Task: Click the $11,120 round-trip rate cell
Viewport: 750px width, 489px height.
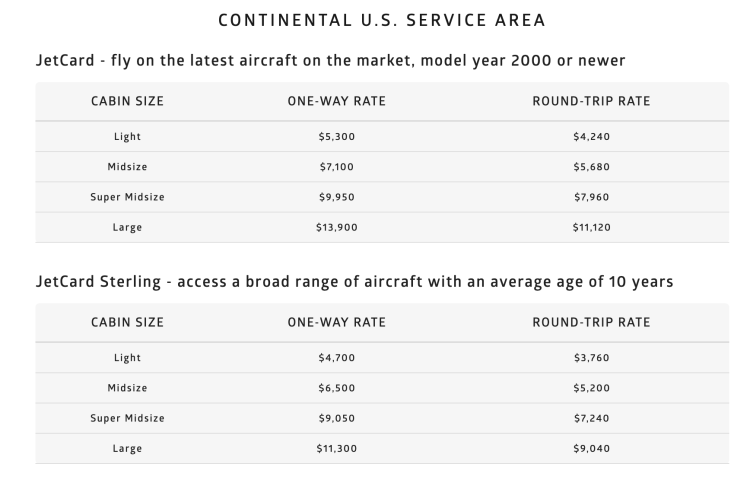Action: pos(591,227)
